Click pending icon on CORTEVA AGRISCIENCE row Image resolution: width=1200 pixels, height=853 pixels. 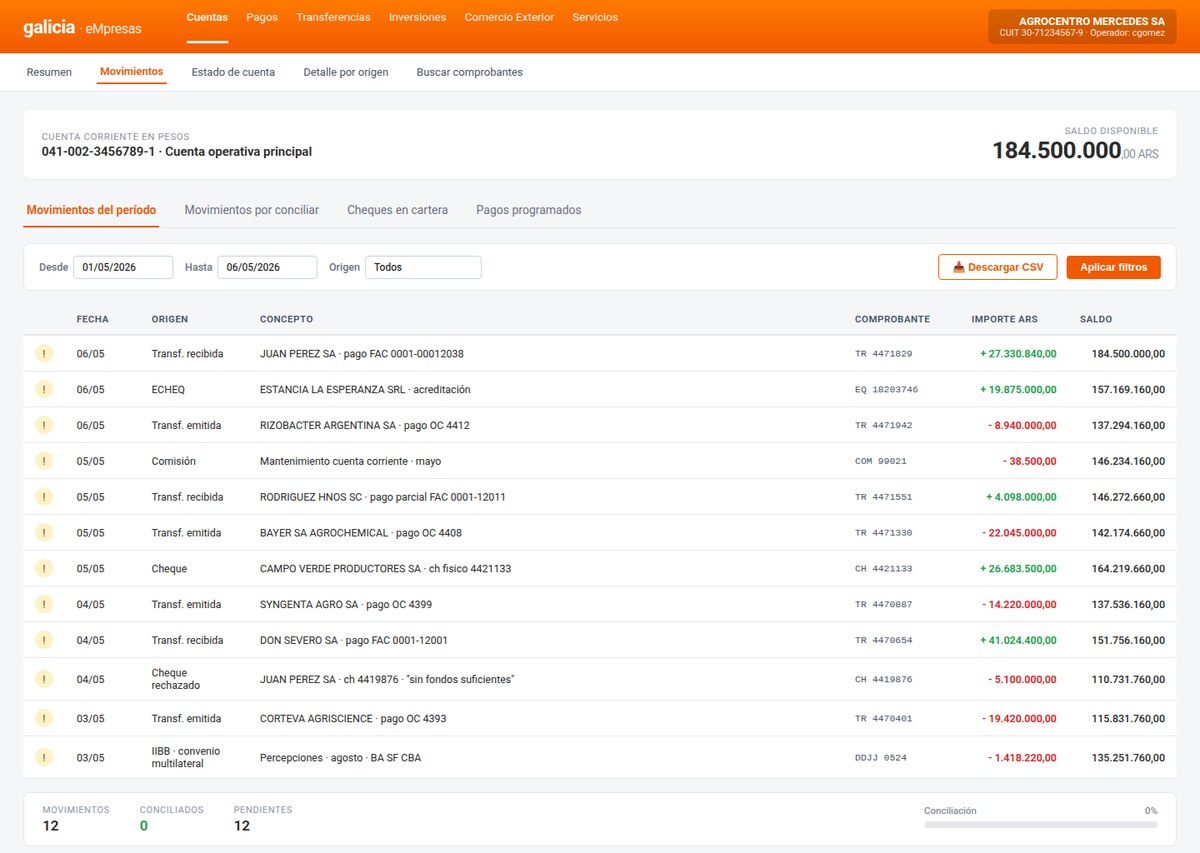(43, 718)
